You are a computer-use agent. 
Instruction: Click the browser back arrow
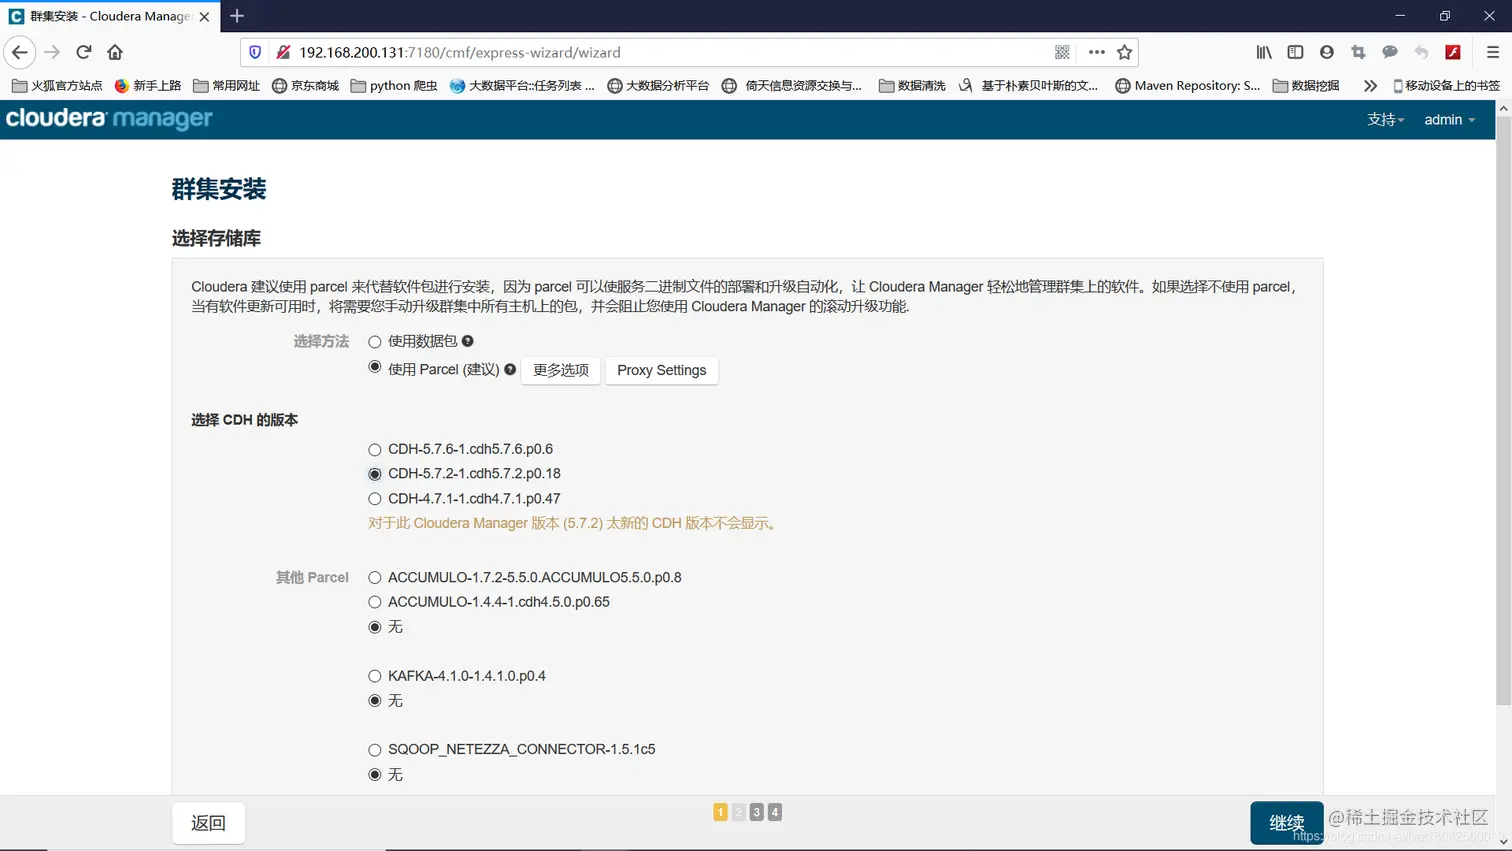coord(20,52)
